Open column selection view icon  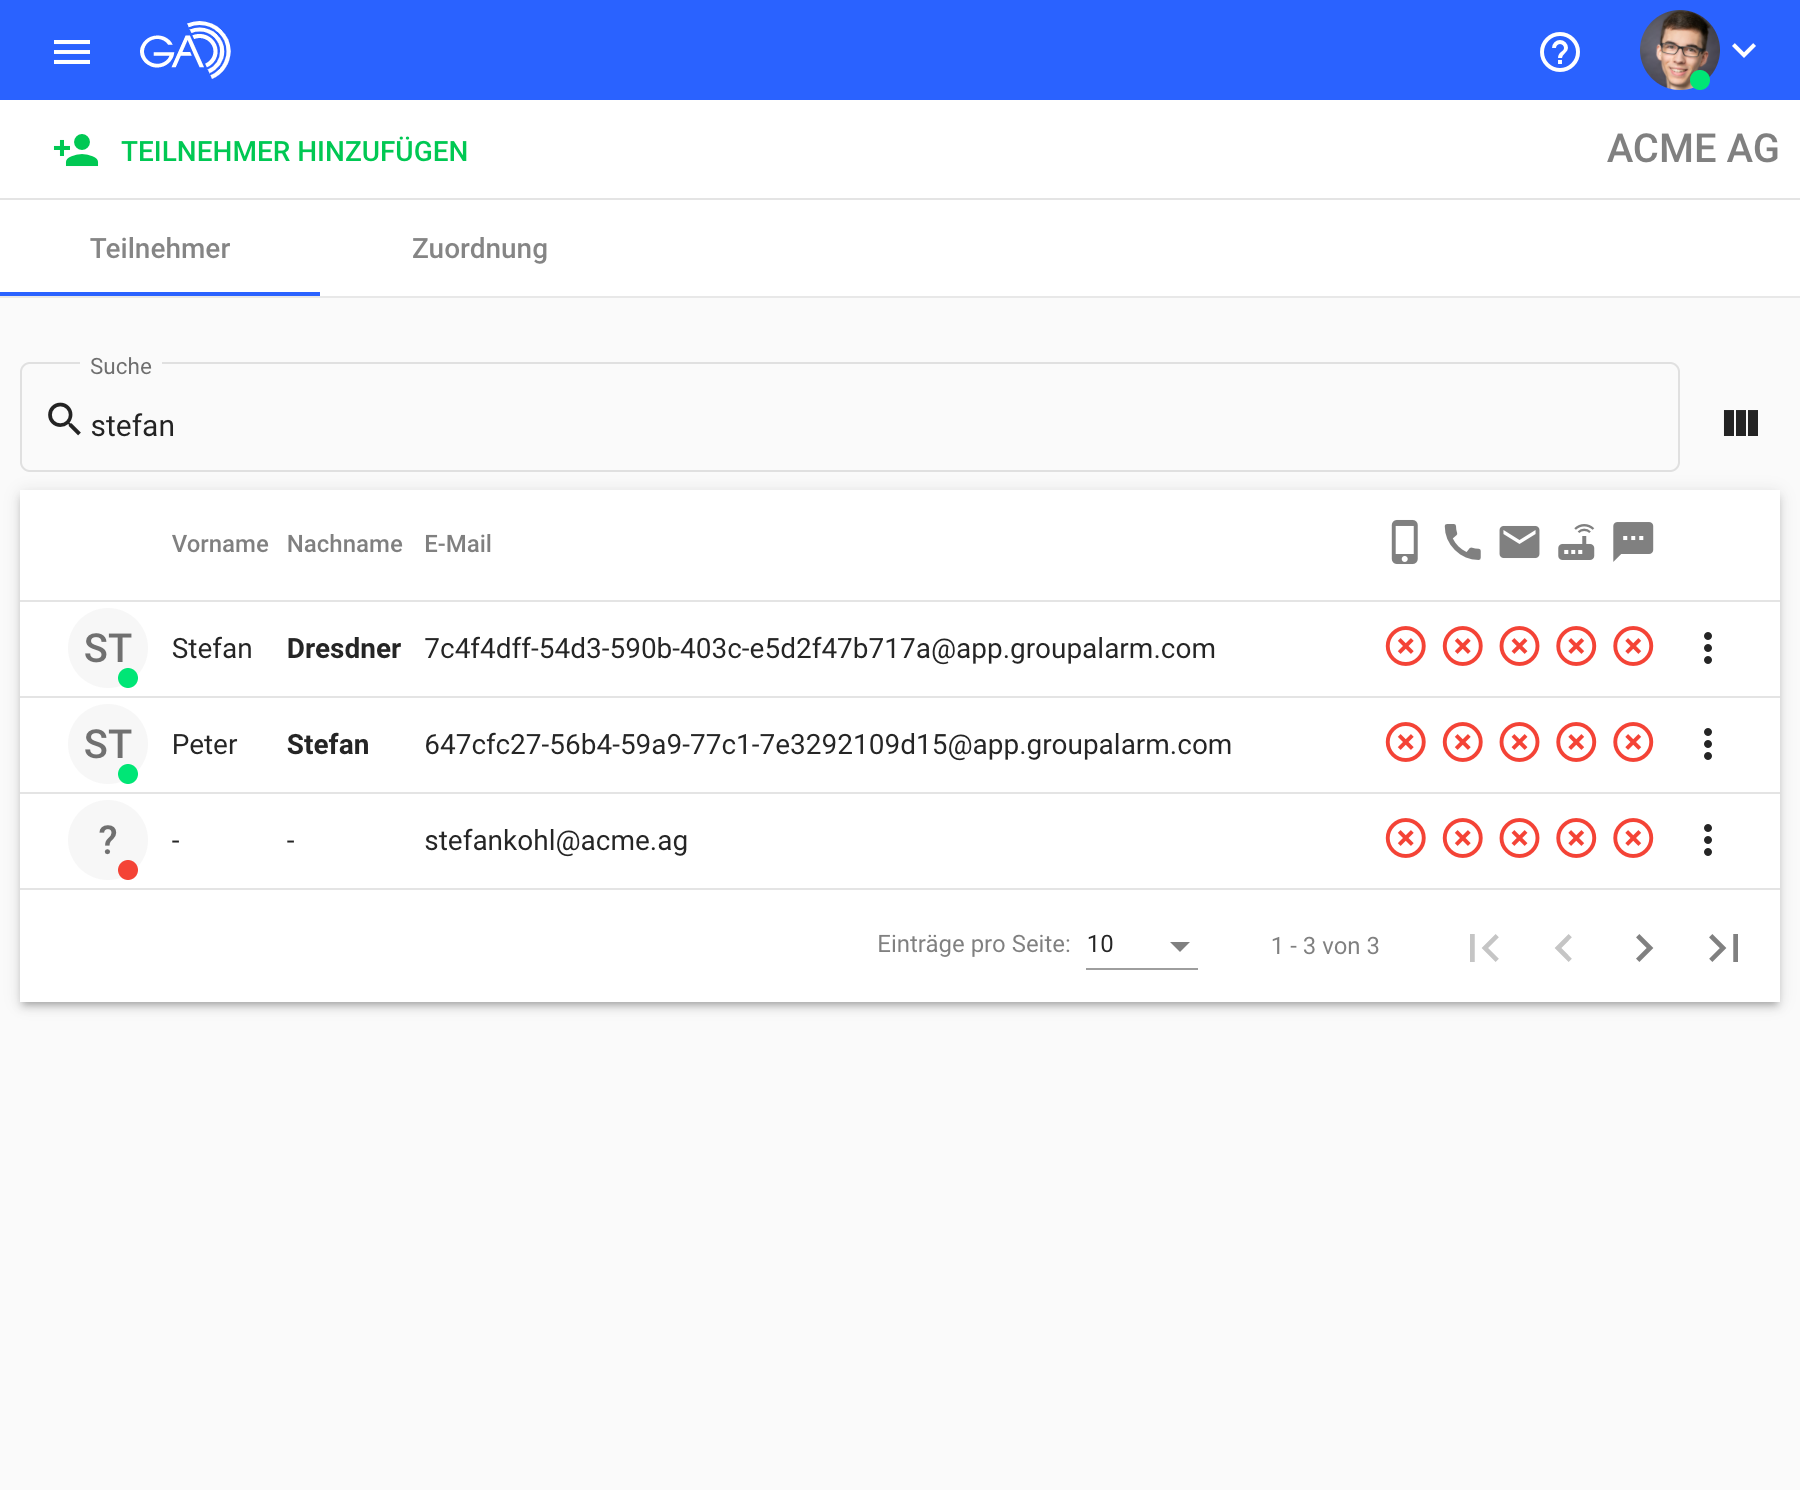click(x=1740, y=423)
